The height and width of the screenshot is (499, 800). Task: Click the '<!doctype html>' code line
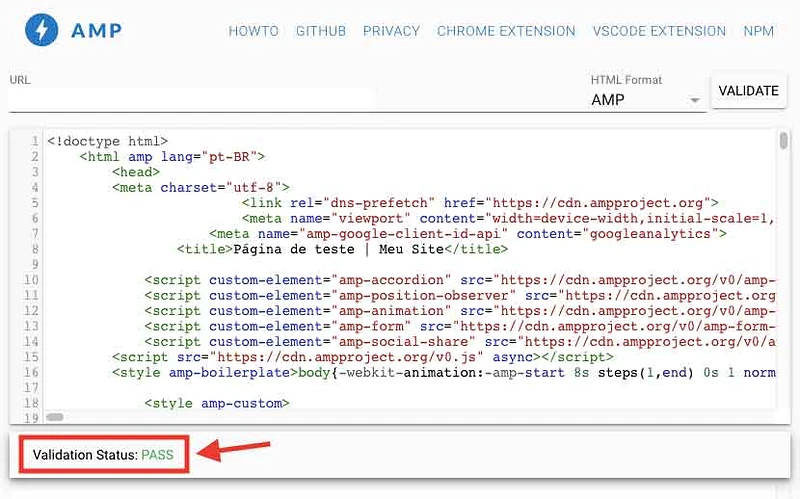coord(107,141)
